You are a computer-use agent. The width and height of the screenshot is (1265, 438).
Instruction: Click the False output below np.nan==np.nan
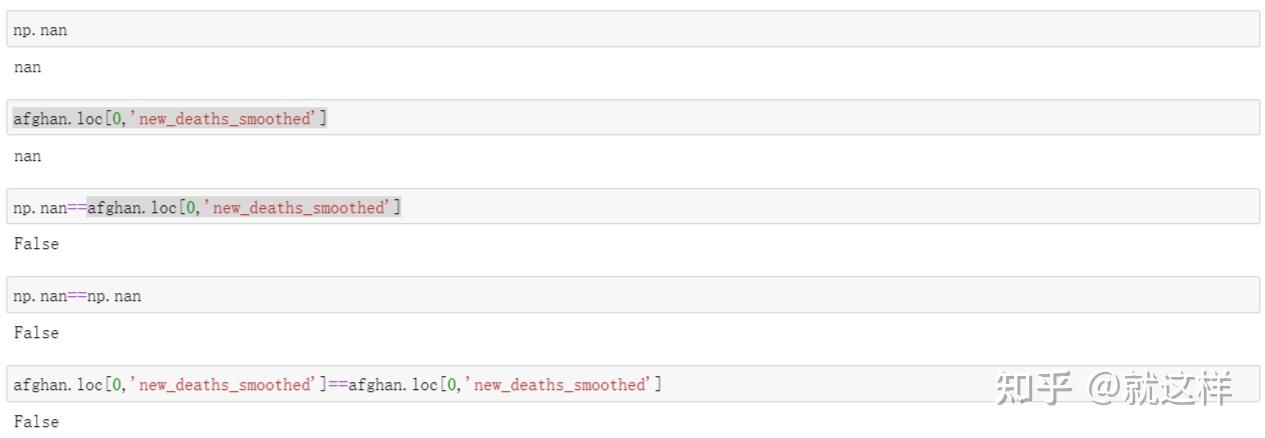click(x=36, y=333)
